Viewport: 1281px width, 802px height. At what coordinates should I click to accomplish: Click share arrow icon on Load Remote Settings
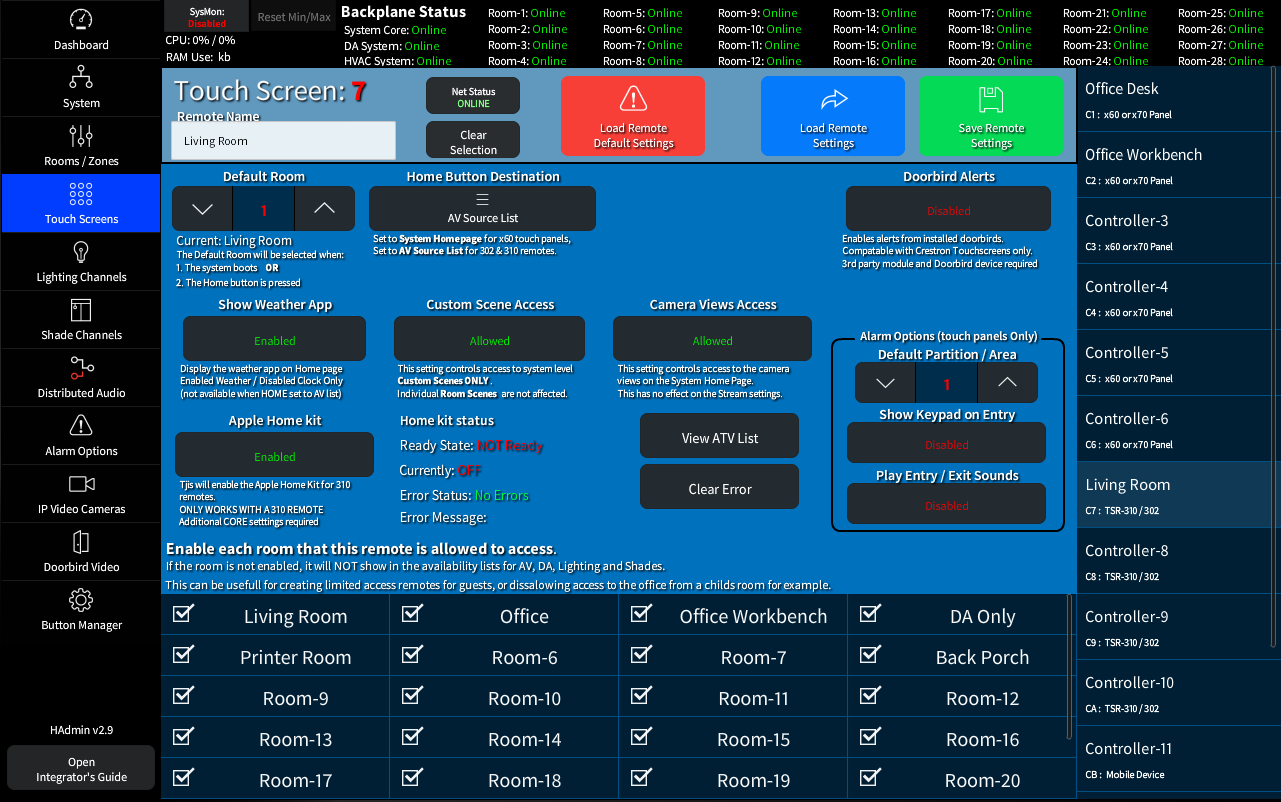[833, 98]
